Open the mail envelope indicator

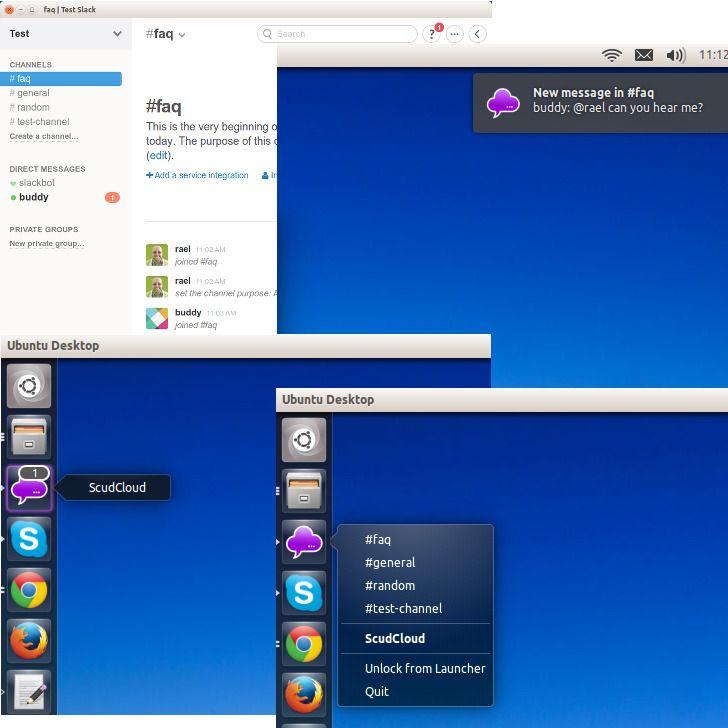(x=644, y=55)
